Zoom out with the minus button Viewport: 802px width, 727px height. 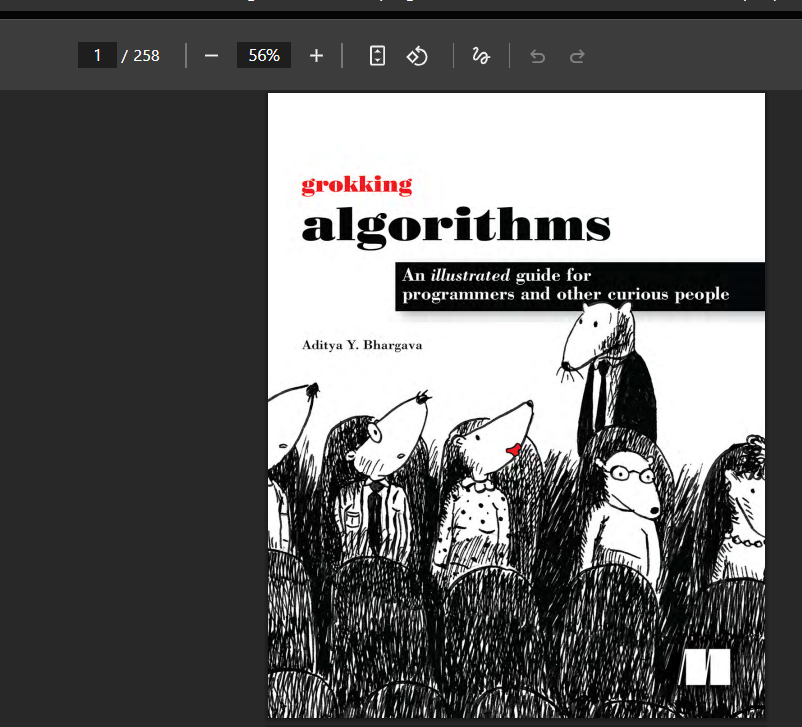pyautogui.click(x=211, y=56)
